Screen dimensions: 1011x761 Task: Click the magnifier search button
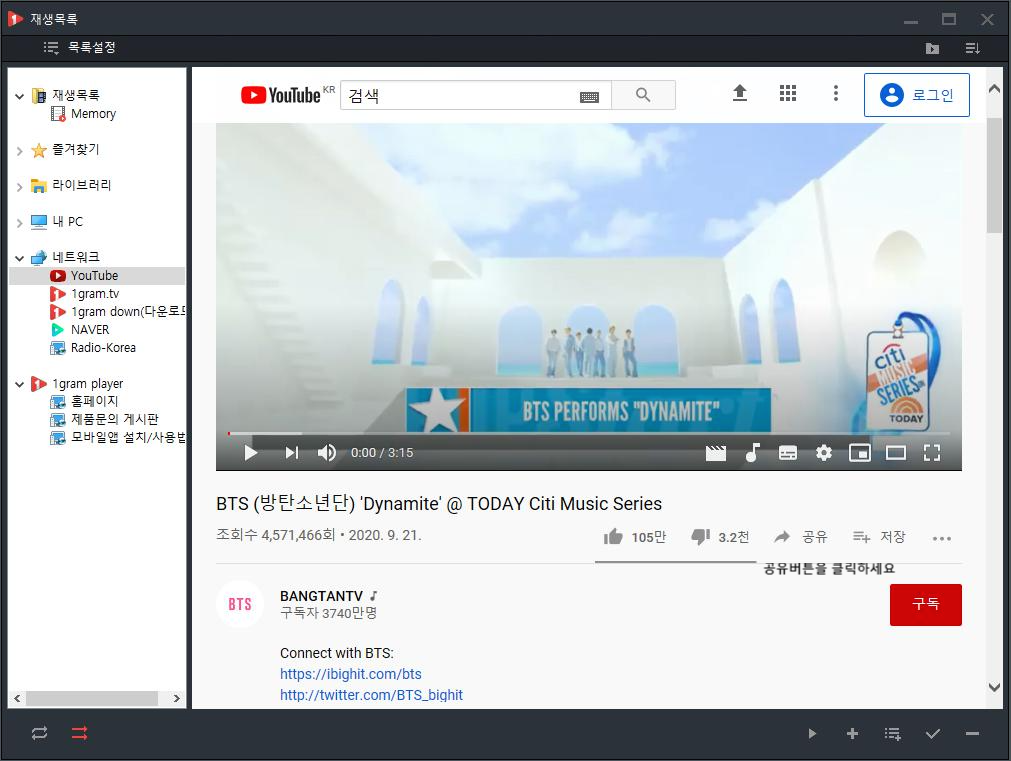pos(643,95)
